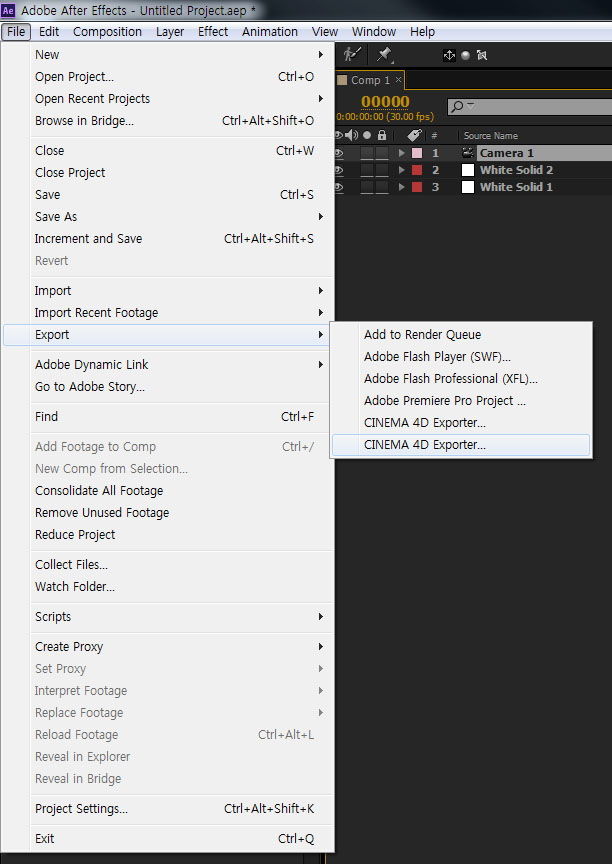
Task: Expand the Import Recent Footage submenu
Action: pos(321,312)
